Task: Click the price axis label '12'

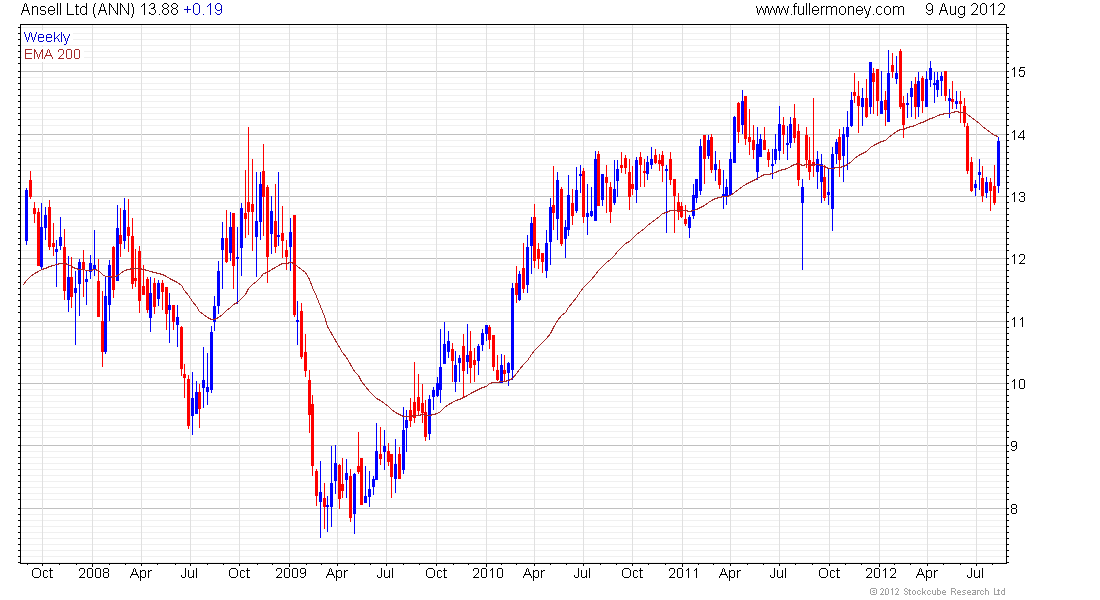Action: [x=1017, y=260]
